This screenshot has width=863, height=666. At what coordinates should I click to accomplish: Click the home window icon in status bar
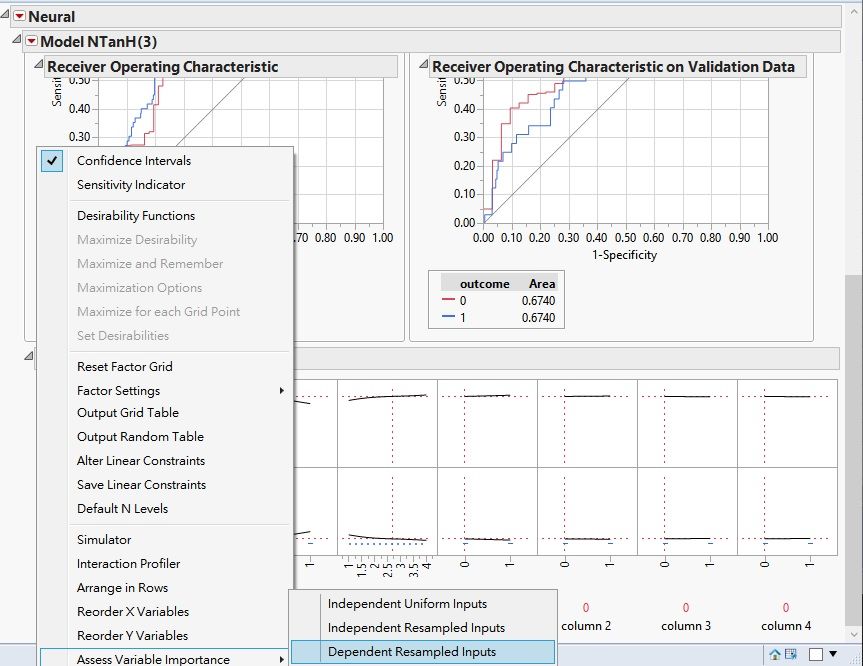tap(775, 654)
